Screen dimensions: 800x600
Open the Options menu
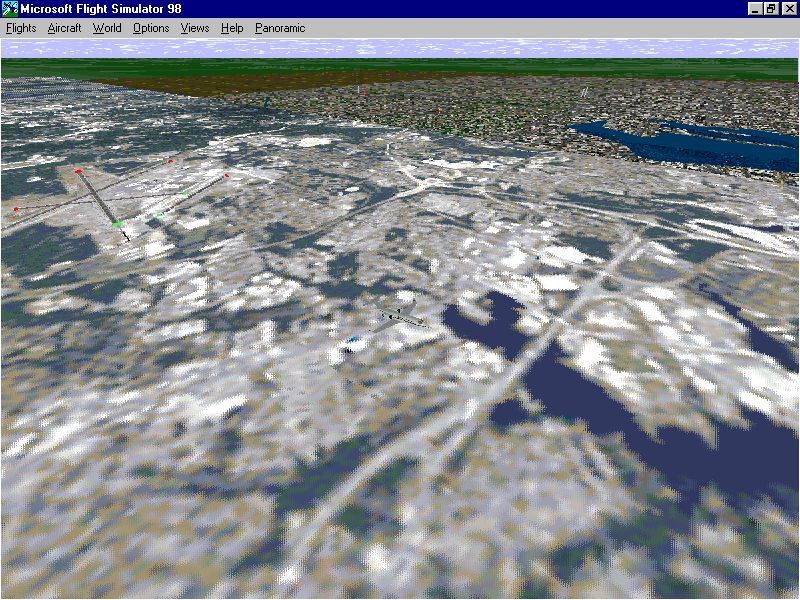point(151,28)
